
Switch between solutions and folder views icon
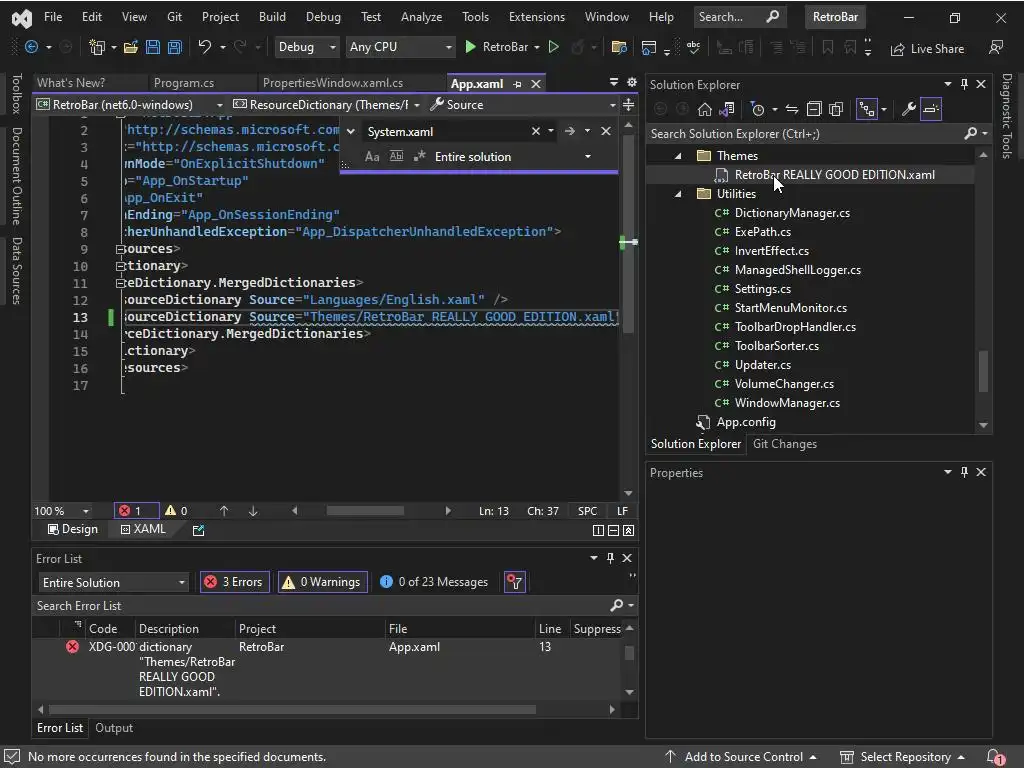pos(726,109)
